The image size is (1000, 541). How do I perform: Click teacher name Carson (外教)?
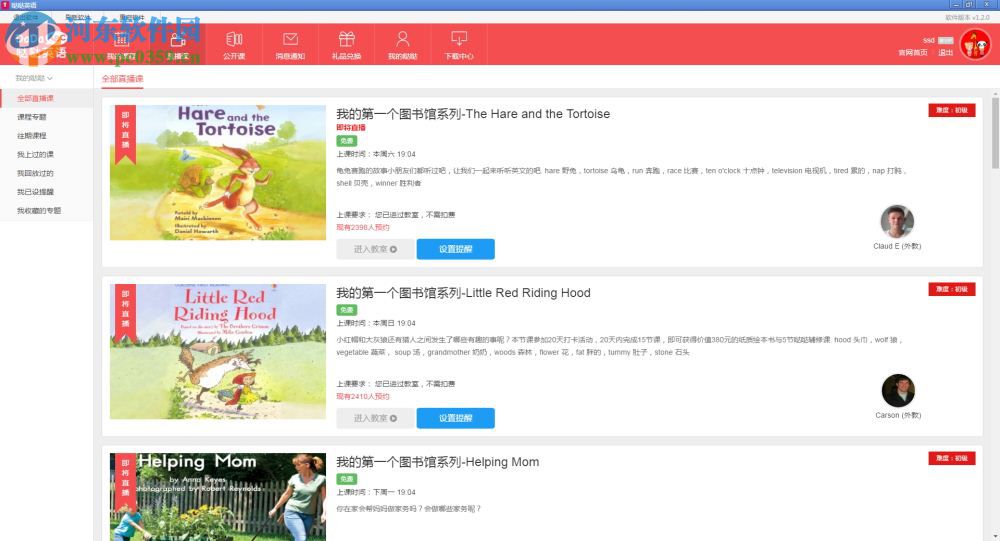pos(898,415)
